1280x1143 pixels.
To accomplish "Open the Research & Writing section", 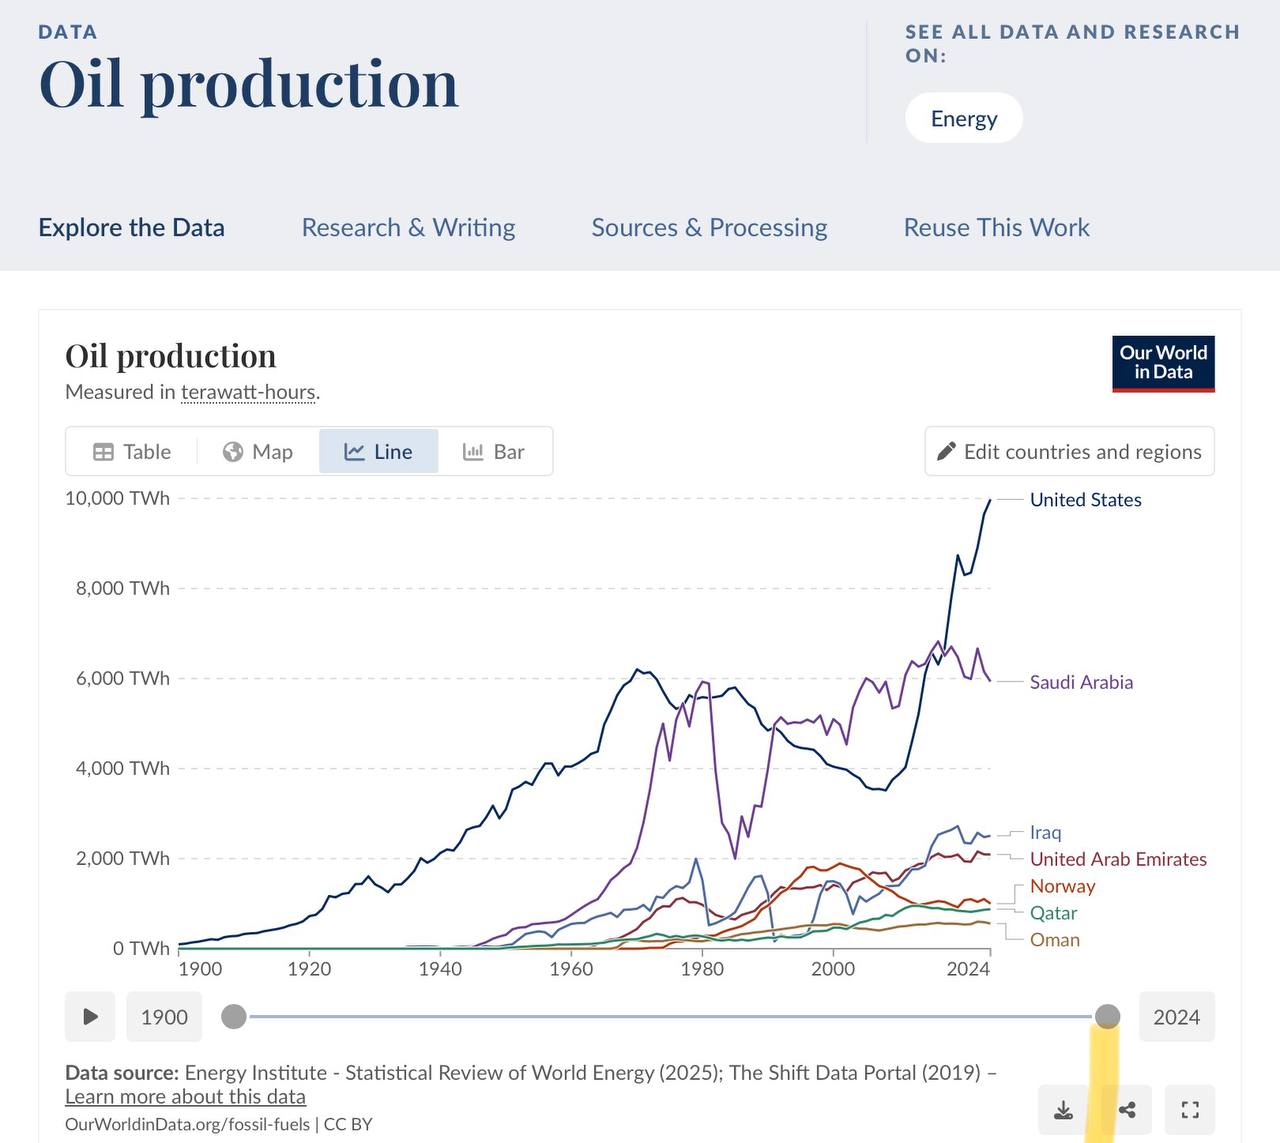I will 408,228.
